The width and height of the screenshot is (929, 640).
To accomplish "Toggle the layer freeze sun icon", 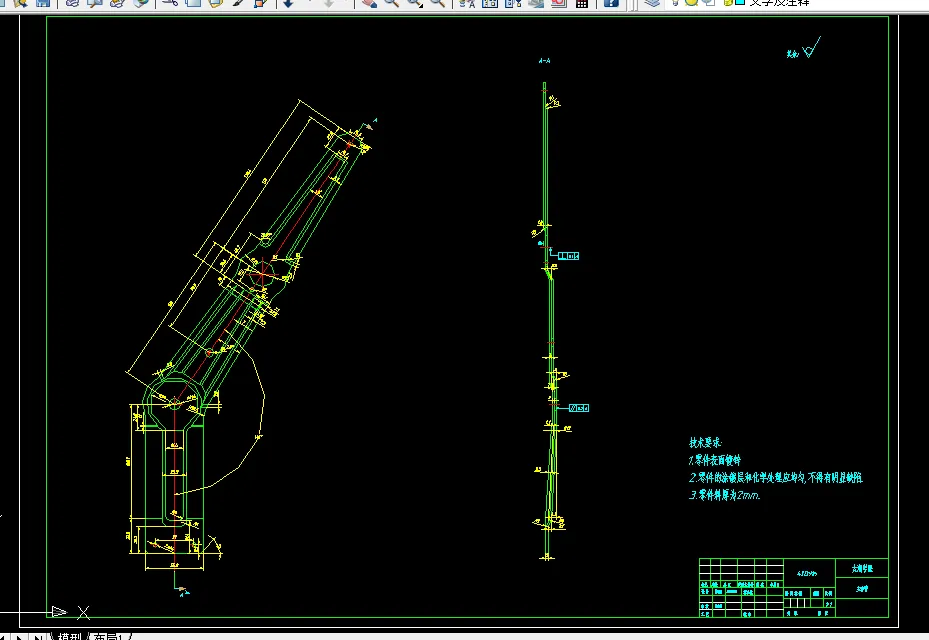I will pyautogui.click(x=691, y=2).
